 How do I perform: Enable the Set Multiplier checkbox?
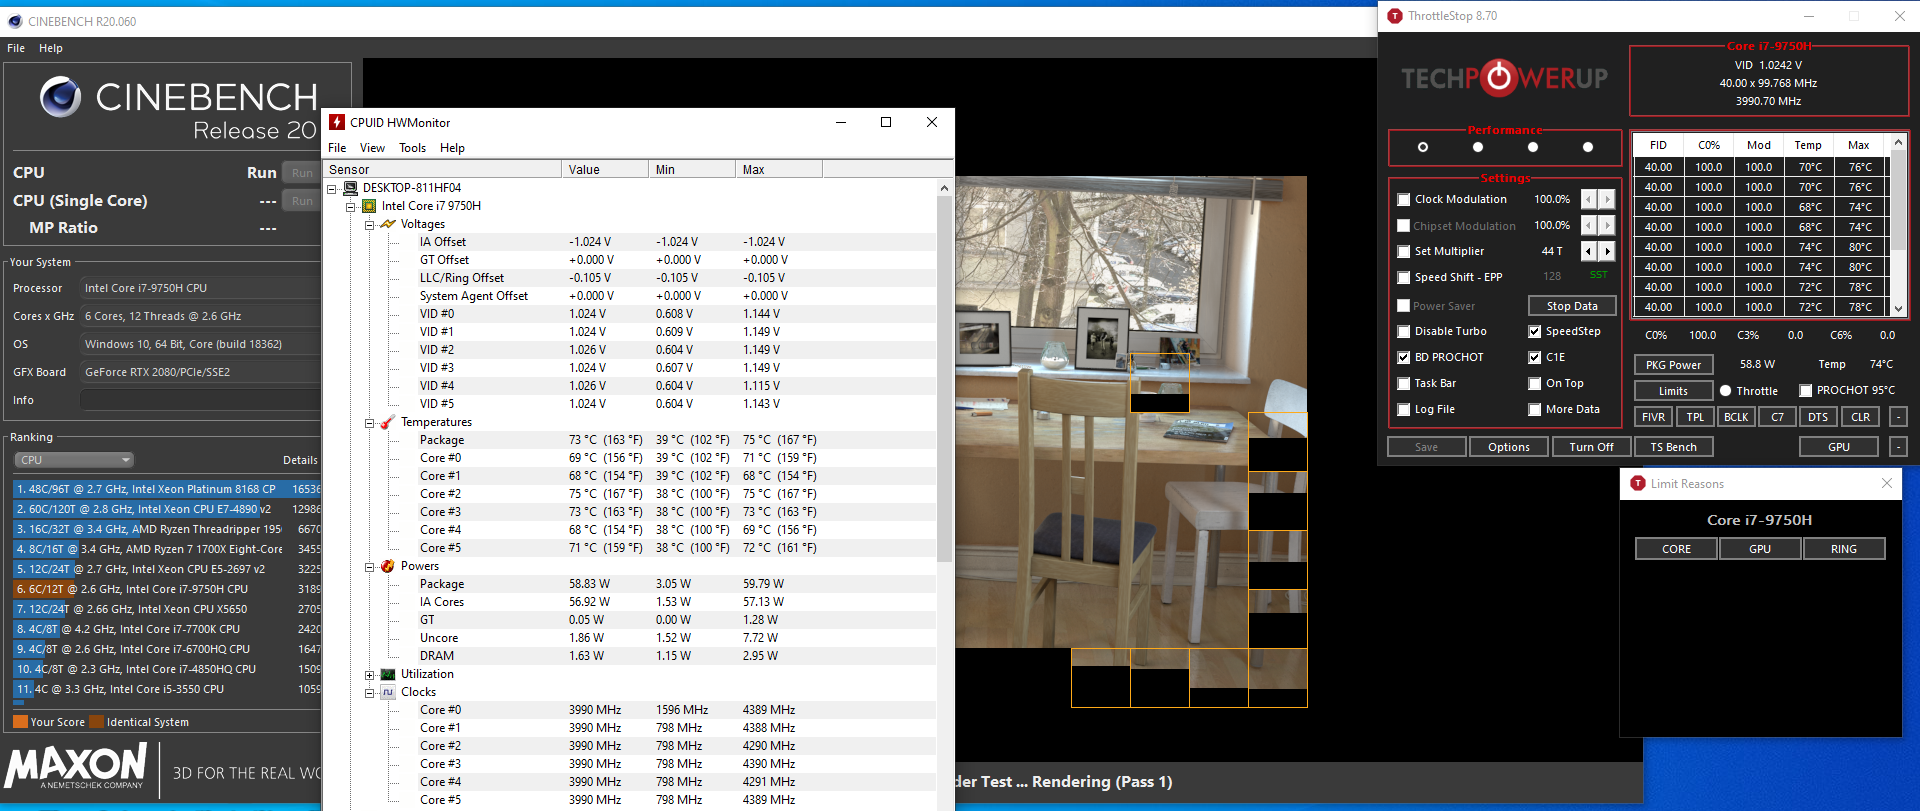click(x=1404, y=252)
